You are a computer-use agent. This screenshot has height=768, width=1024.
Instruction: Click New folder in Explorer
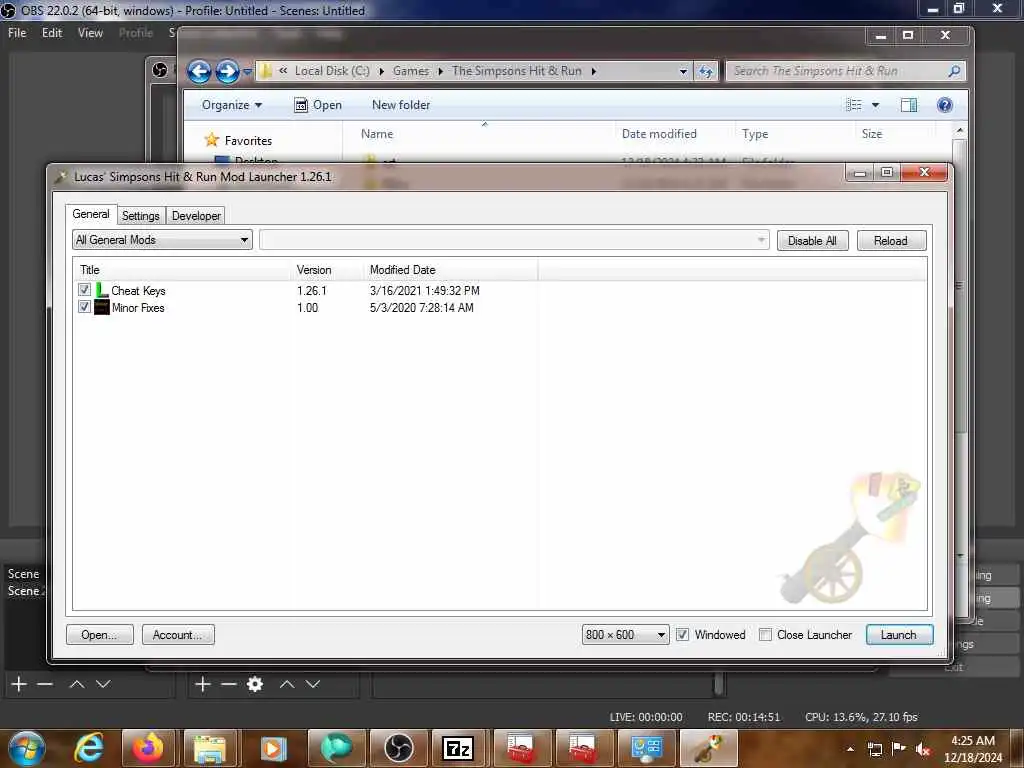tap(401, 105)
